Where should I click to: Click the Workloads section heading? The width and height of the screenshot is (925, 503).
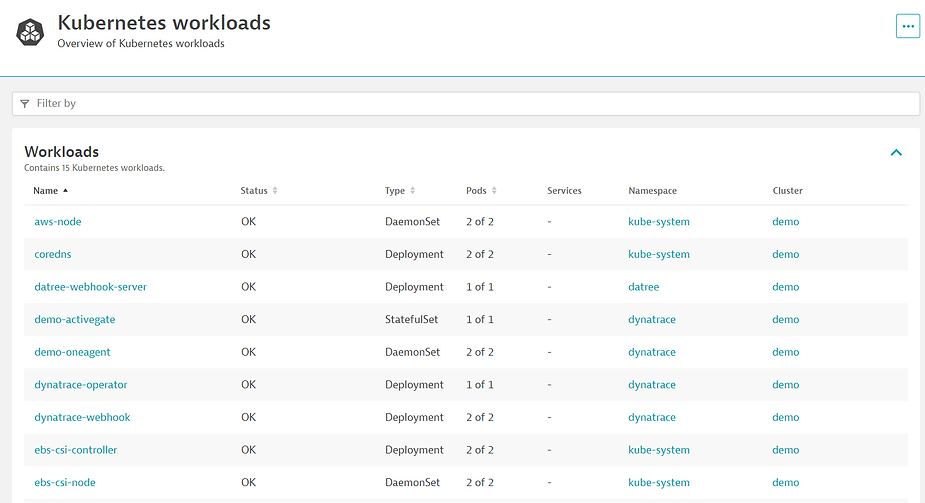tap(61, 152)
